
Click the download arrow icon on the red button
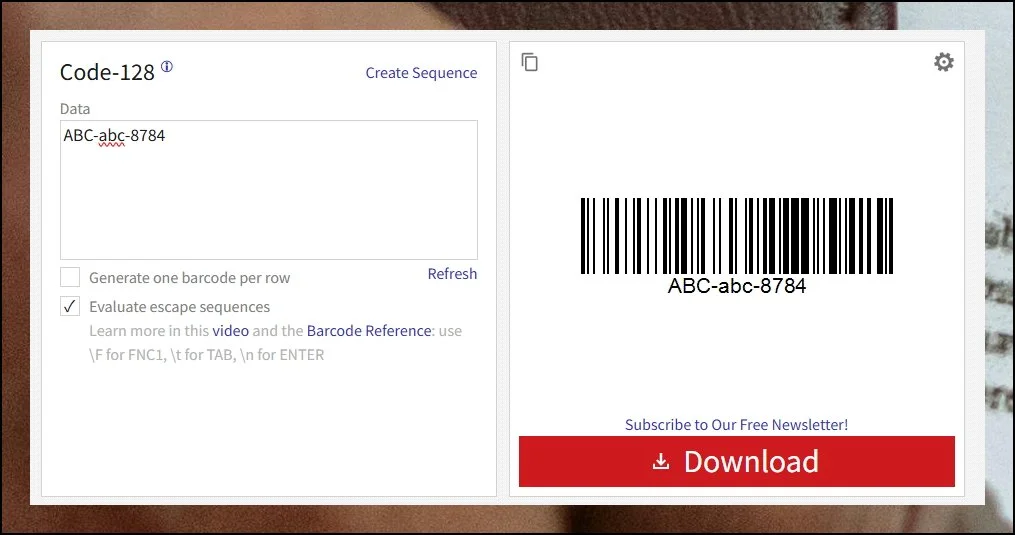point(660,462)
